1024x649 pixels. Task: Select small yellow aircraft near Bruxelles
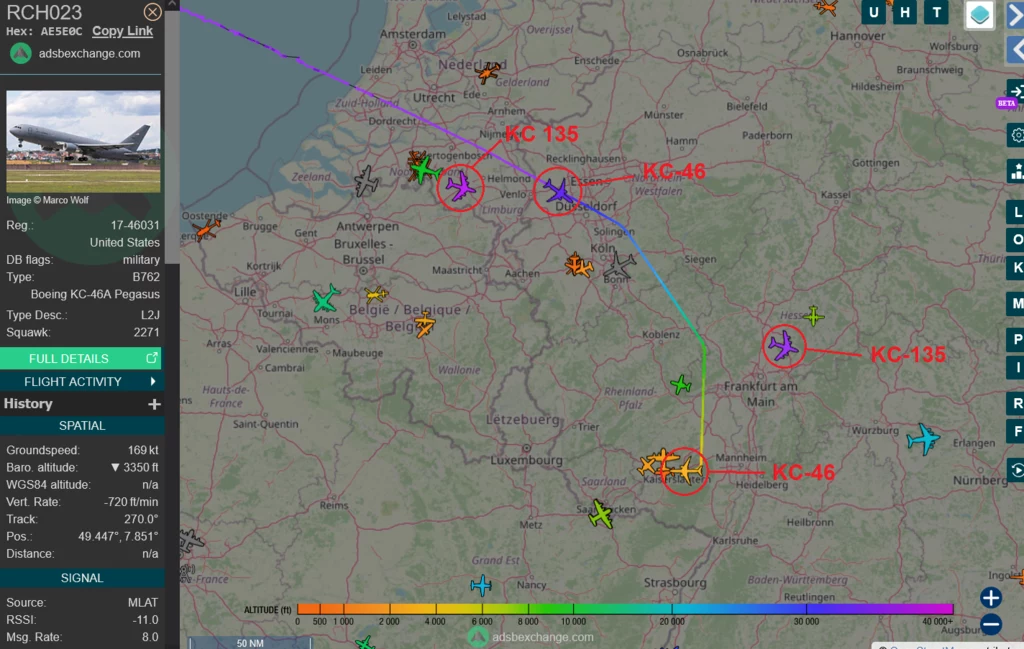[376, 294]
